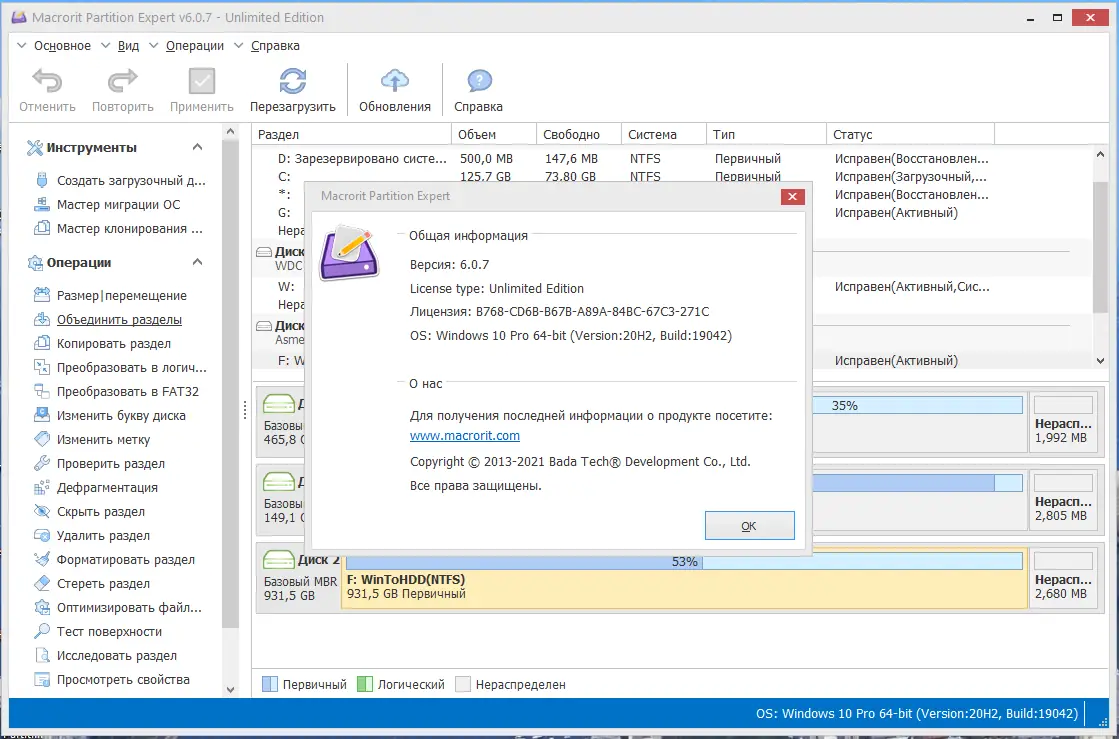Open the Вид menu

[129, 45]
